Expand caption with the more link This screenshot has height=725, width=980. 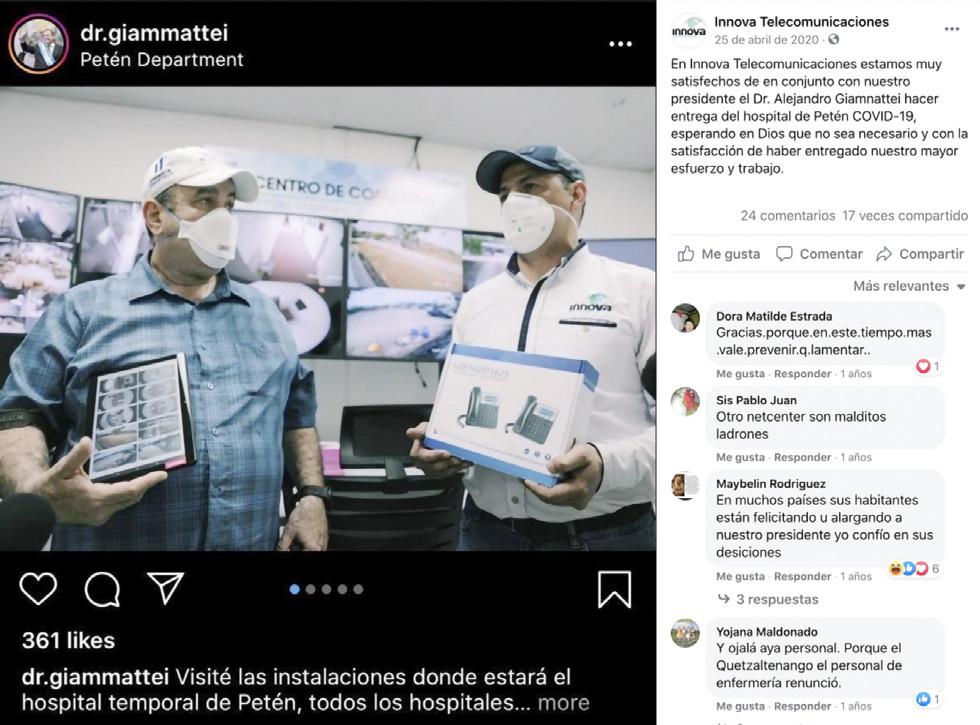click(563, 702)
